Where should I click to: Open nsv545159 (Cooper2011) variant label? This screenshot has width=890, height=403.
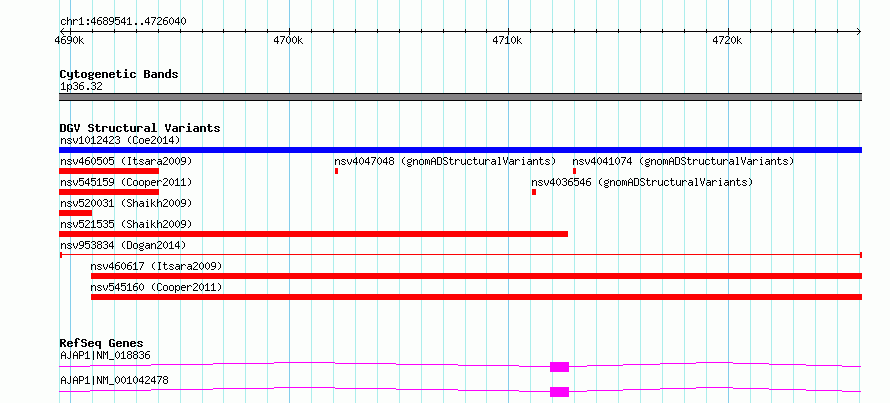click(x=126, y=182)
